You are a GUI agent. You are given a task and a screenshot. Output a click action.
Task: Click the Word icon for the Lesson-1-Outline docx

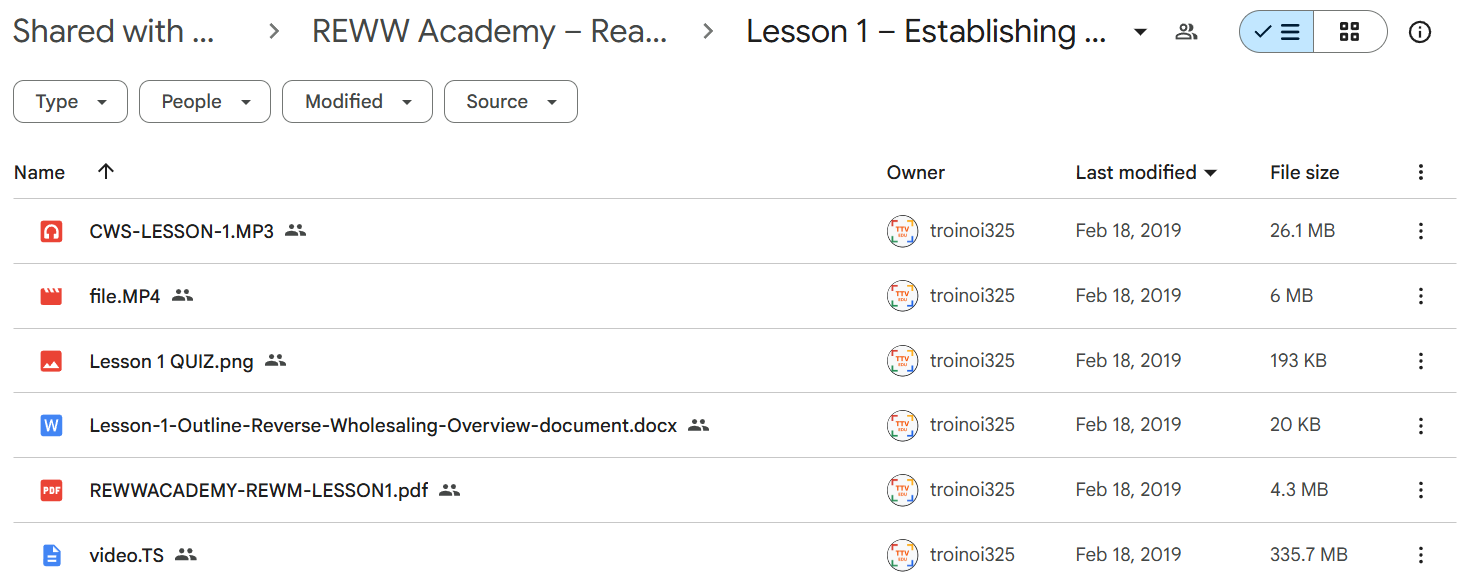tap(51, 425)
